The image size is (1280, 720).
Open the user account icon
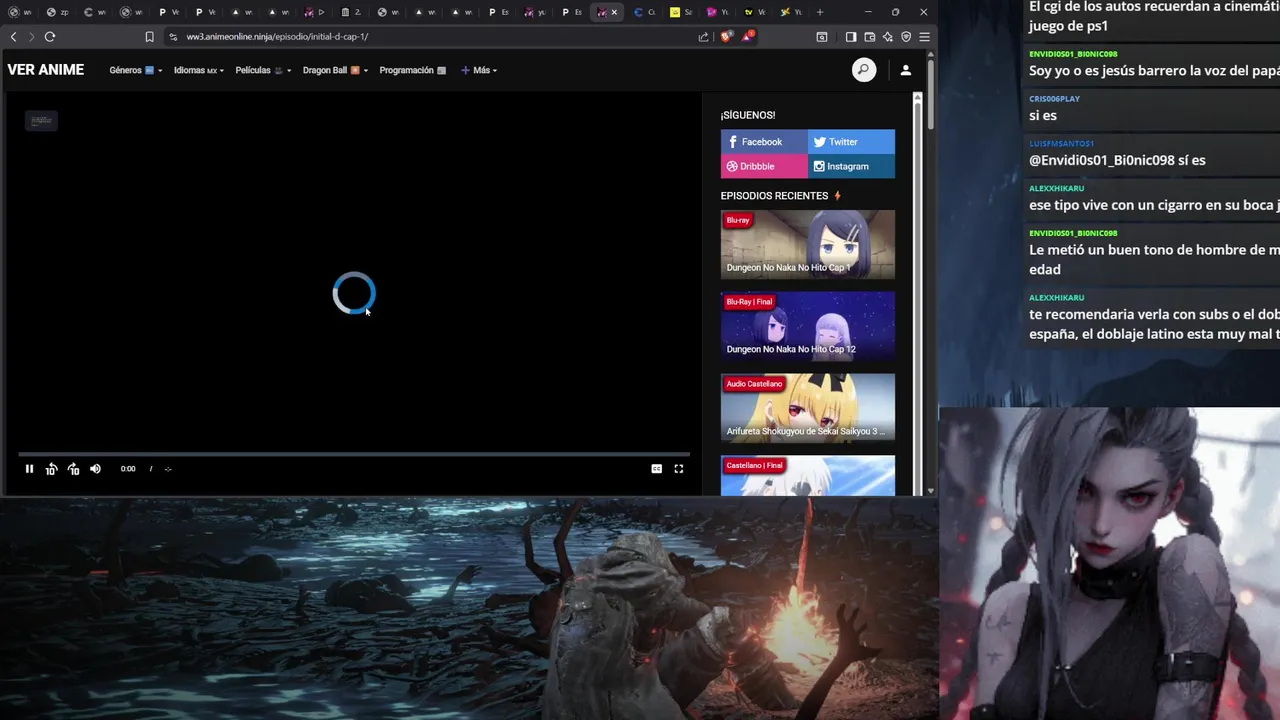[x=905, y=70]
